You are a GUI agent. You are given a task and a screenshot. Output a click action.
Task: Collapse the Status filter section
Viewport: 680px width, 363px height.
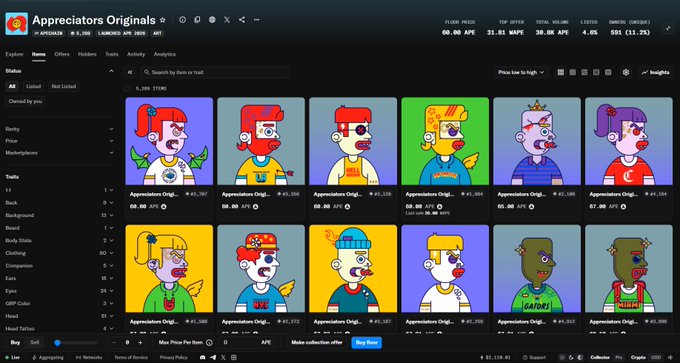pyautogui.click(x=111, y=71)
